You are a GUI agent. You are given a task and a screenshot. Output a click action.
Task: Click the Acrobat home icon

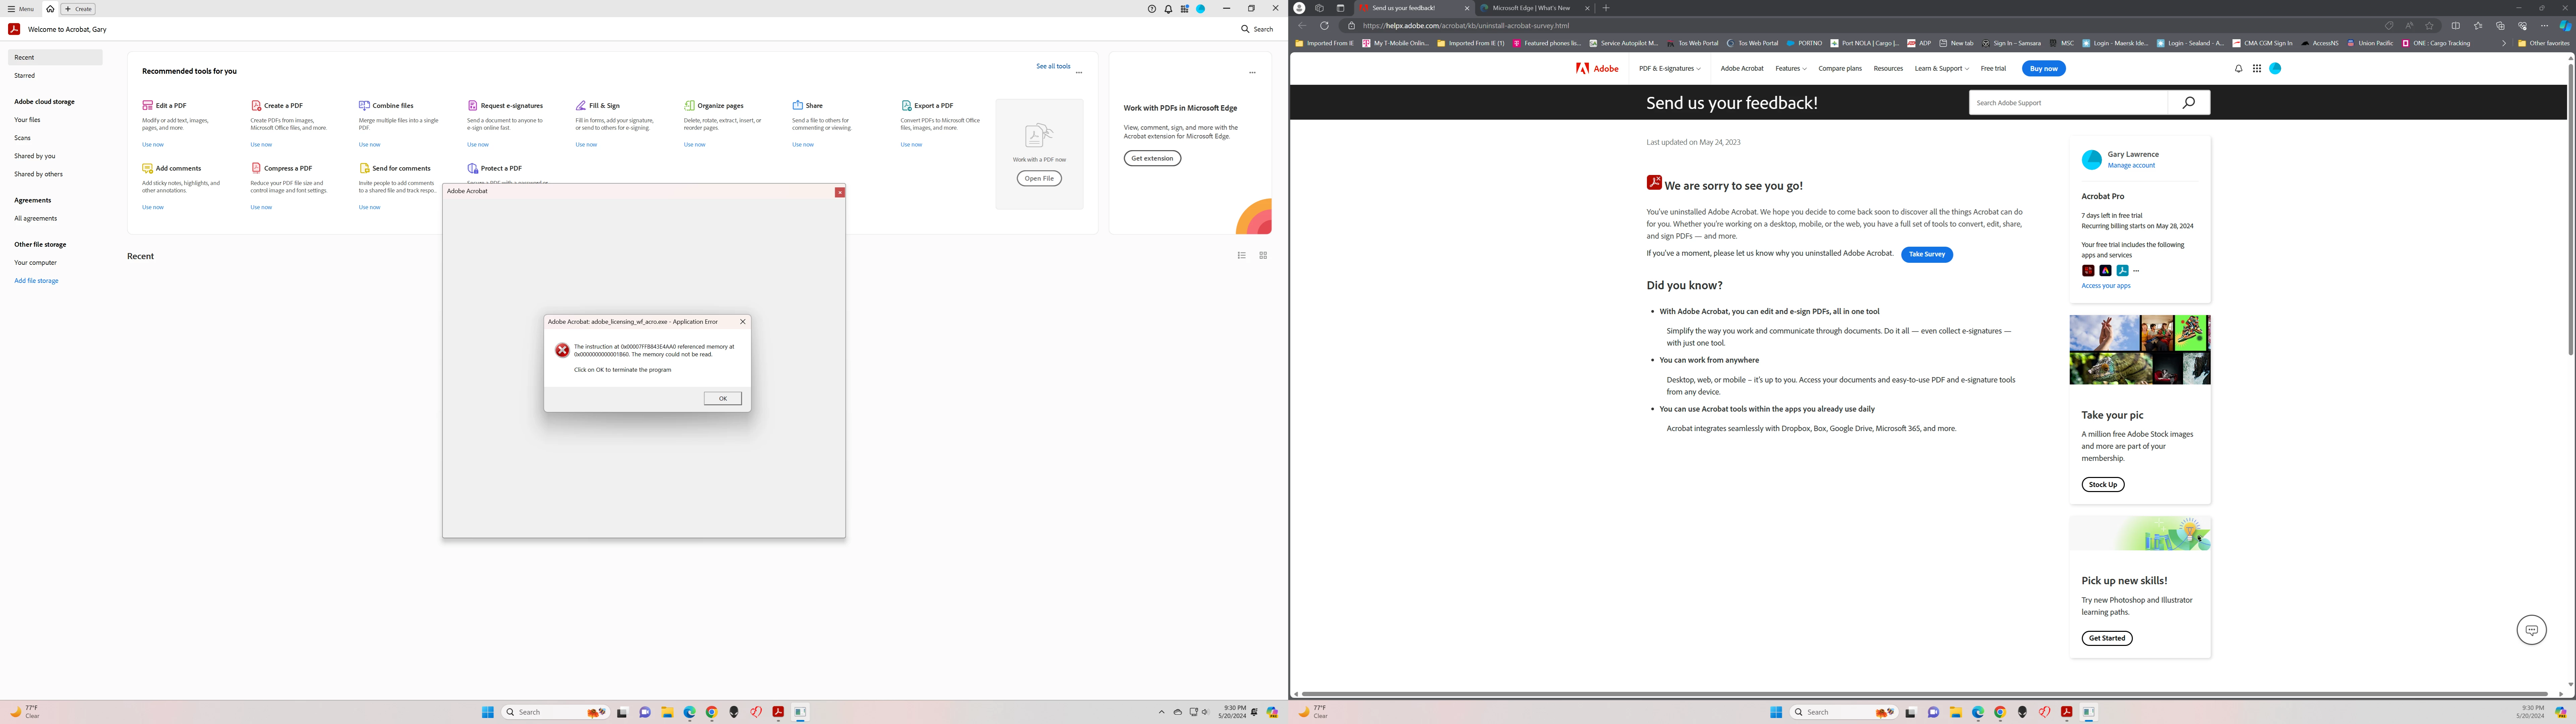click(50, 9)
